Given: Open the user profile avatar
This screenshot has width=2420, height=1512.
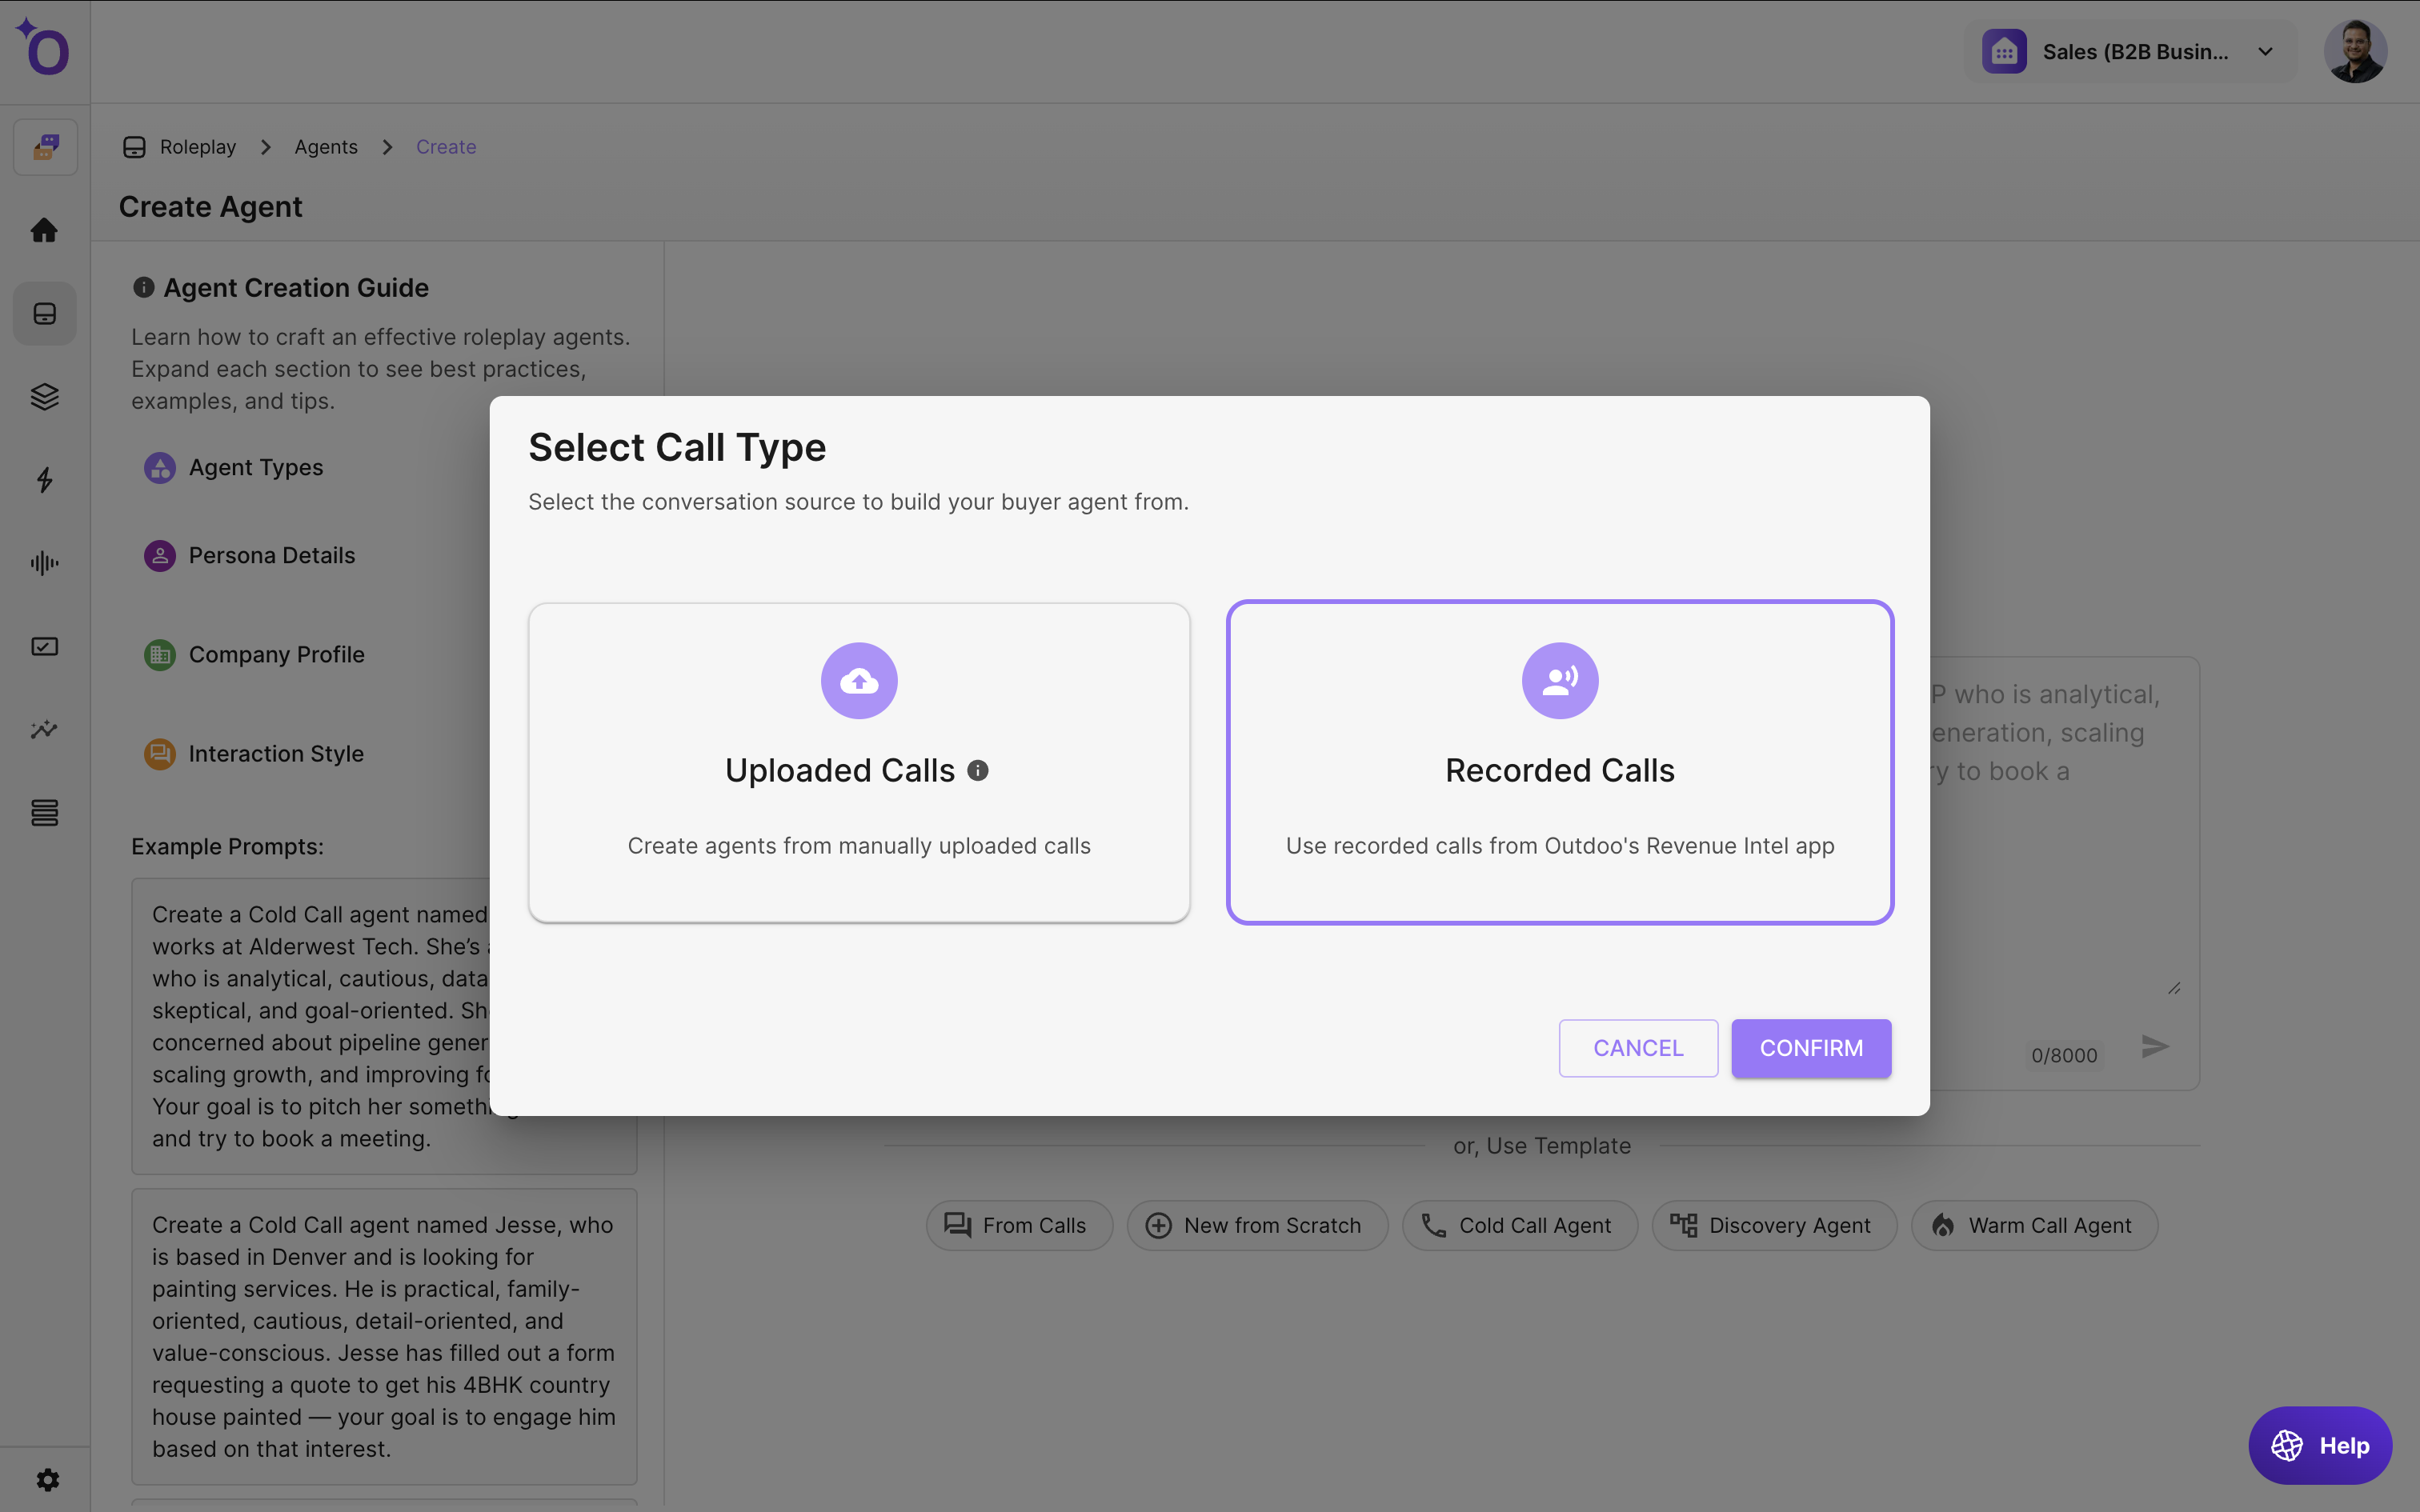Looking at the screenshot, I should coord(2354,52).
